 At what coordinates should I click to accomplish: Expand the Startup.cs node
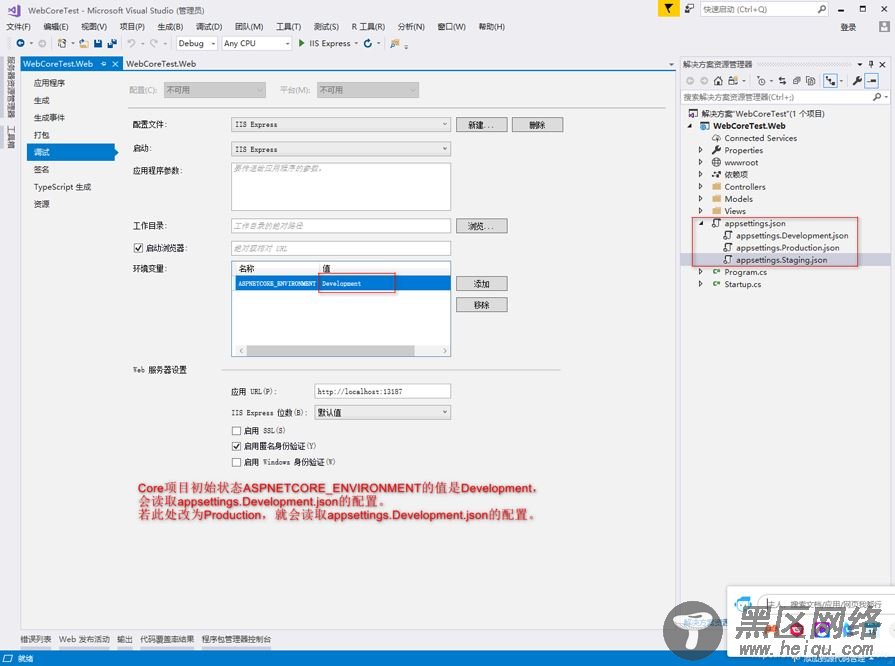(x=700, y=284)
